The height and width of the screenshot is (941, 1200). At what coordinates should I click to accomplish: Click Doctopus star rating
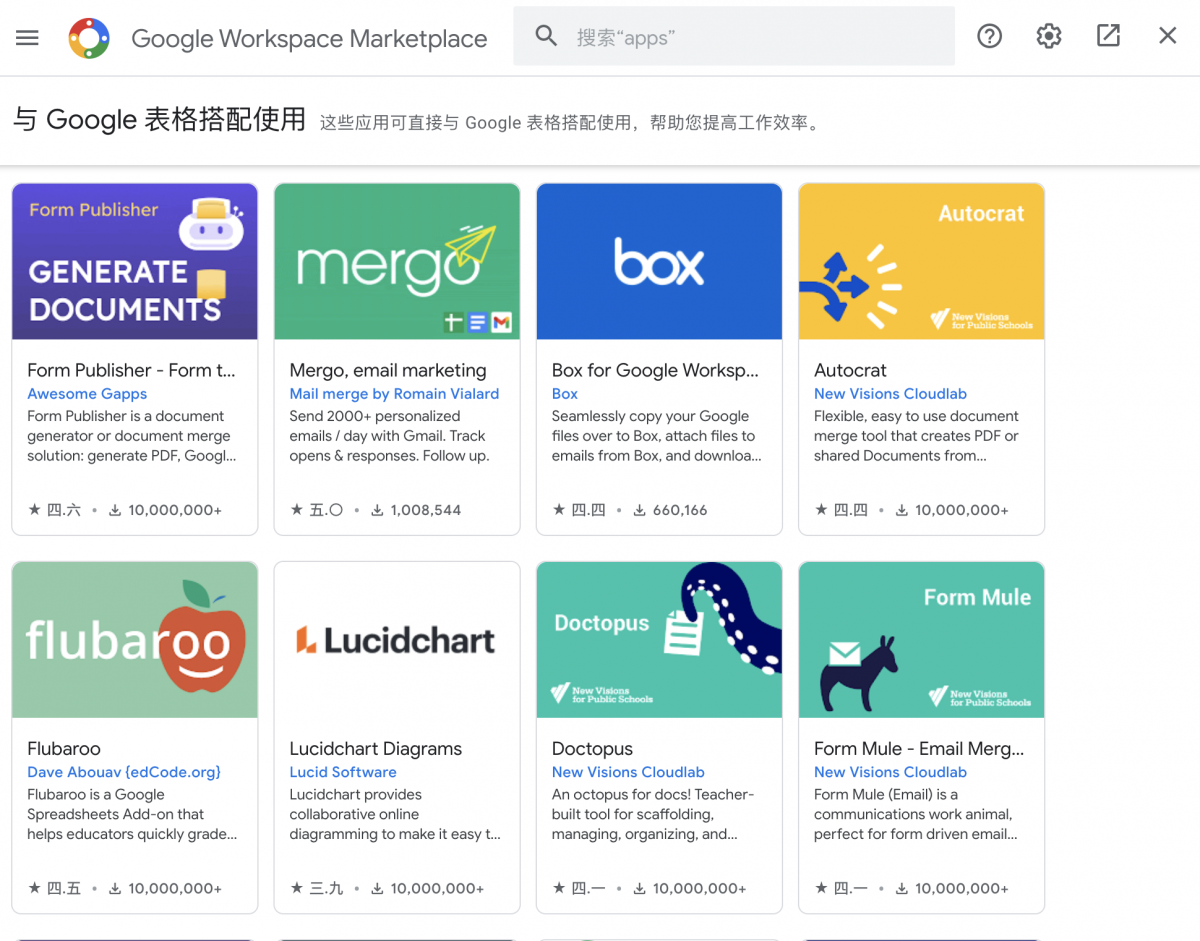coord(579,888)
